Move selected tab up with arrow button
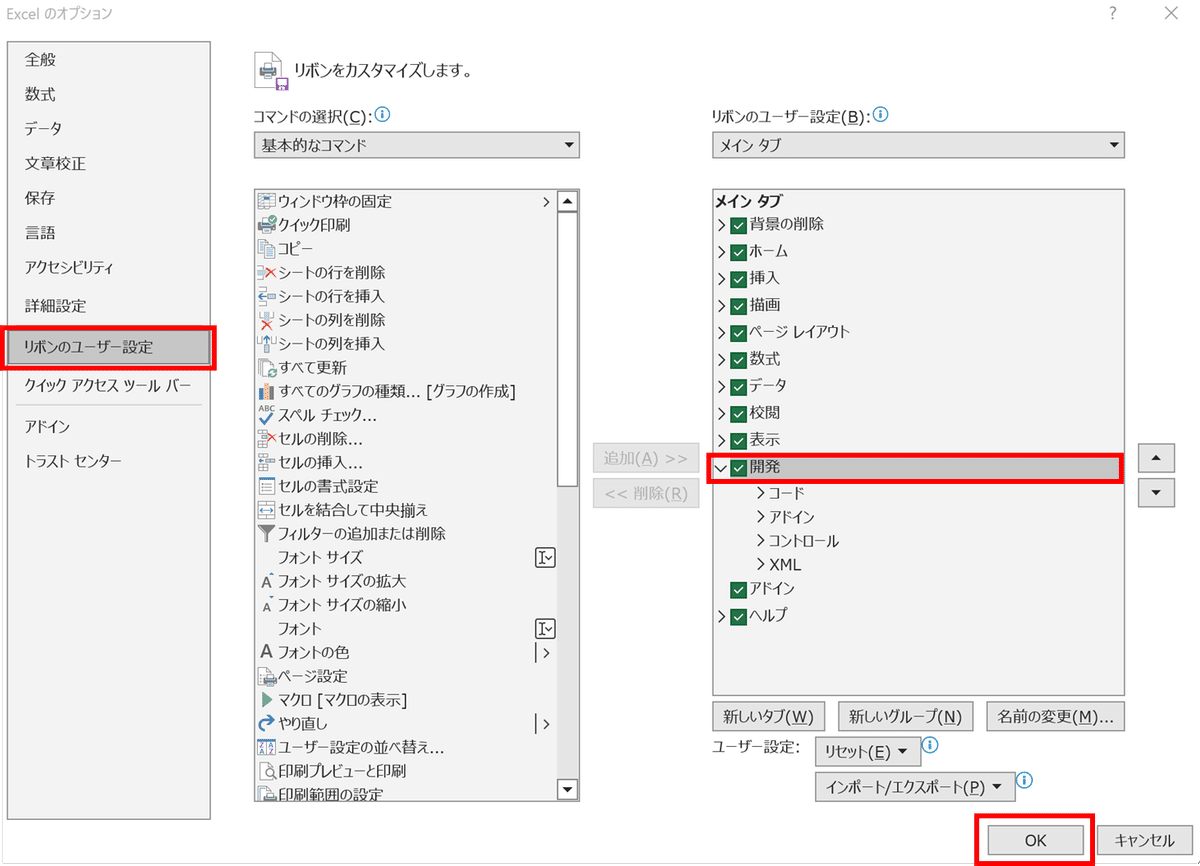 (1156, 459)
